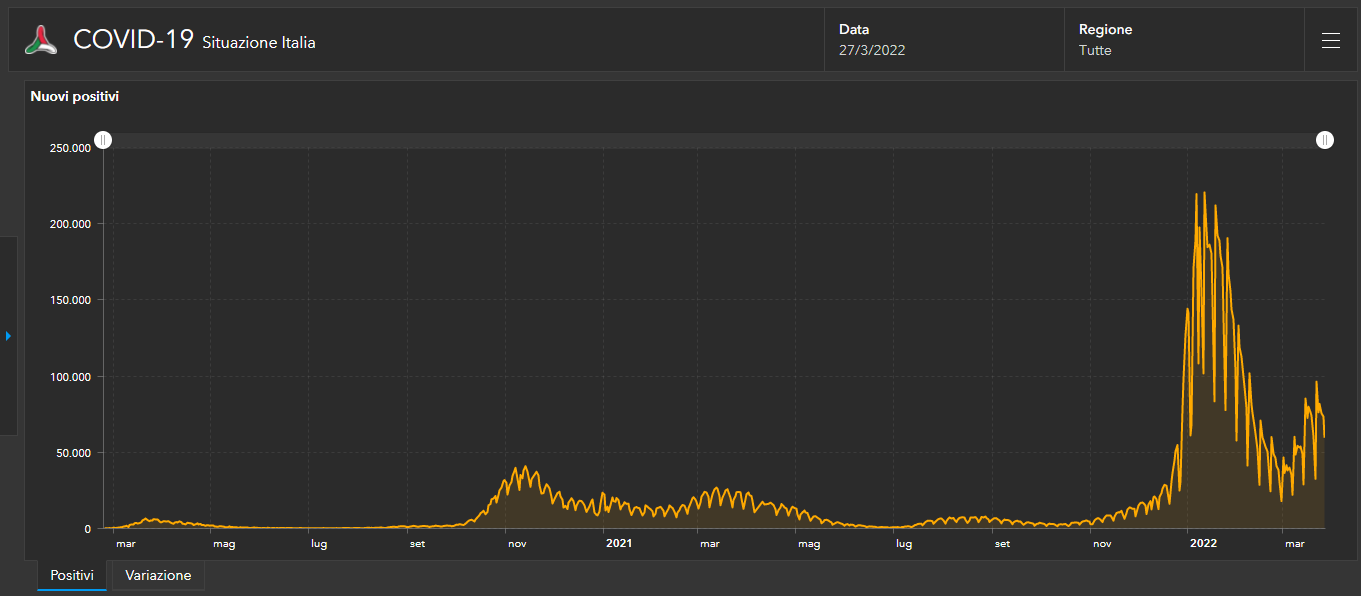This screenshot has height=596, width=1361.
Task: Grab the right handle of the time range slider
Action: click(1324, 140)
